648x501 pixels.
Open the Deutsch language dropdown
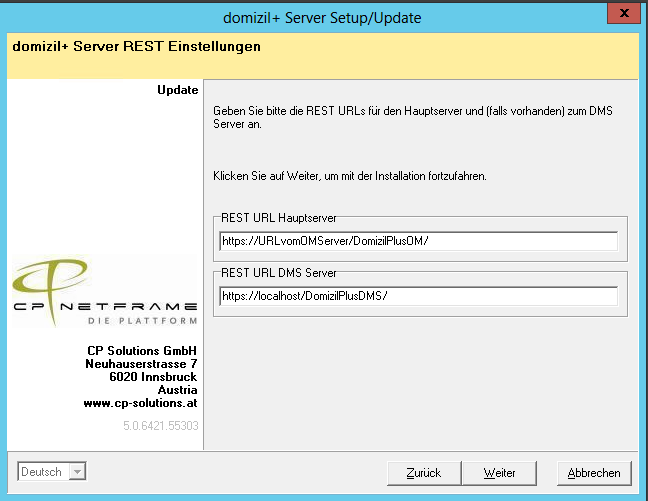click(x=52, y=471)
